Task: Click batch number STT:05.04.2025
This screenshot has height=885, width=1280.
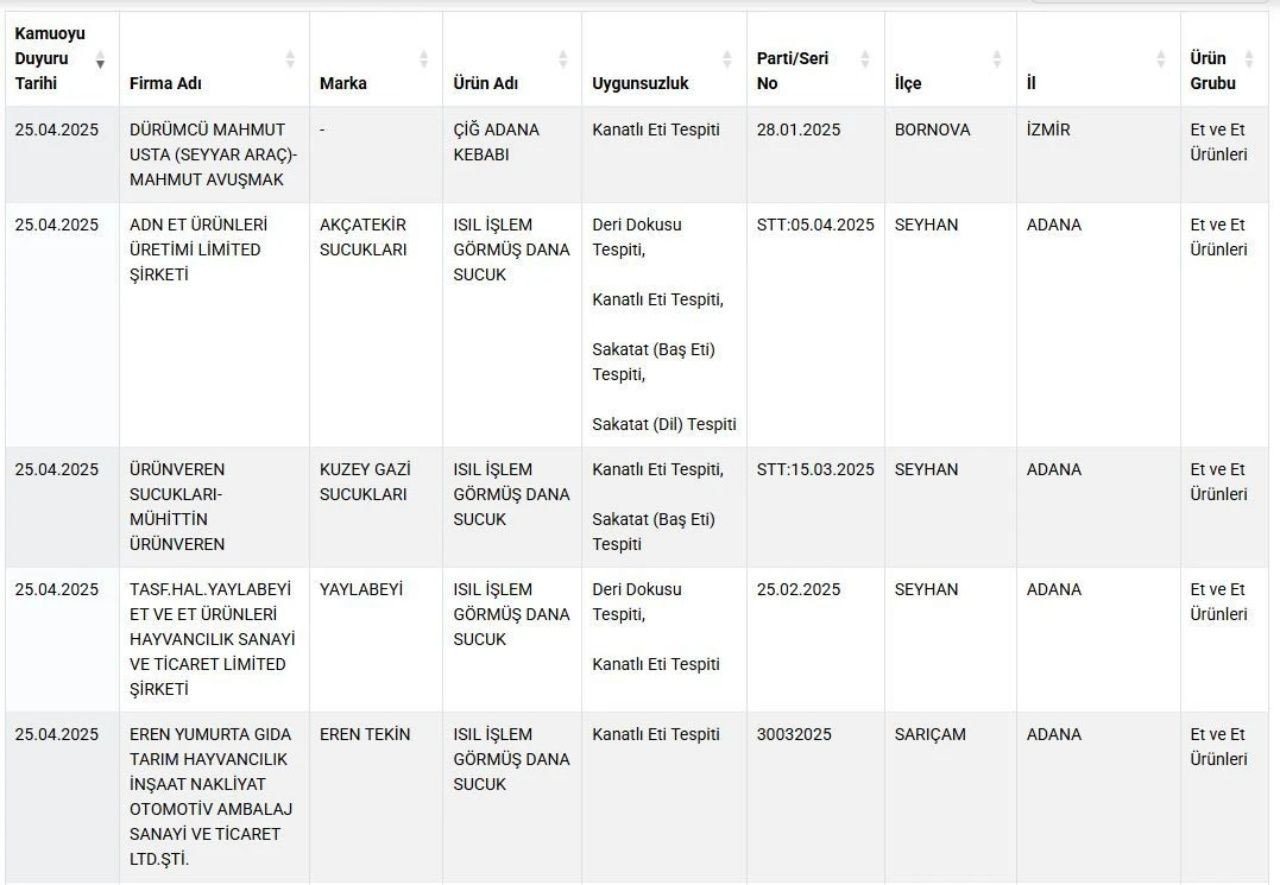Action: click(815, 225)
